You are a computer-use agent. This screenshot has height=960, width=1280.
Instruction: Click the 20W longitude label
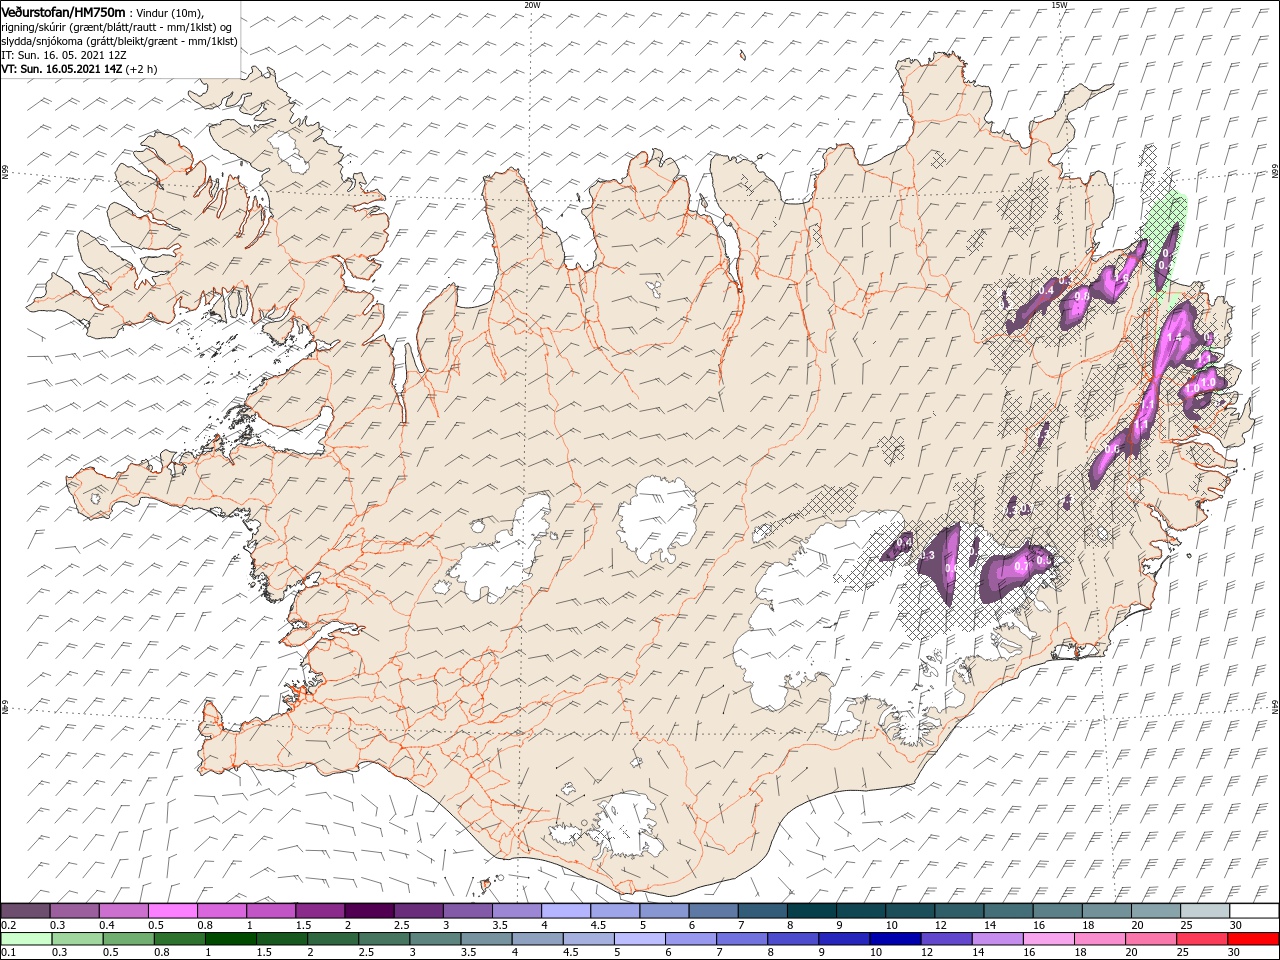(x=532, y=5)
